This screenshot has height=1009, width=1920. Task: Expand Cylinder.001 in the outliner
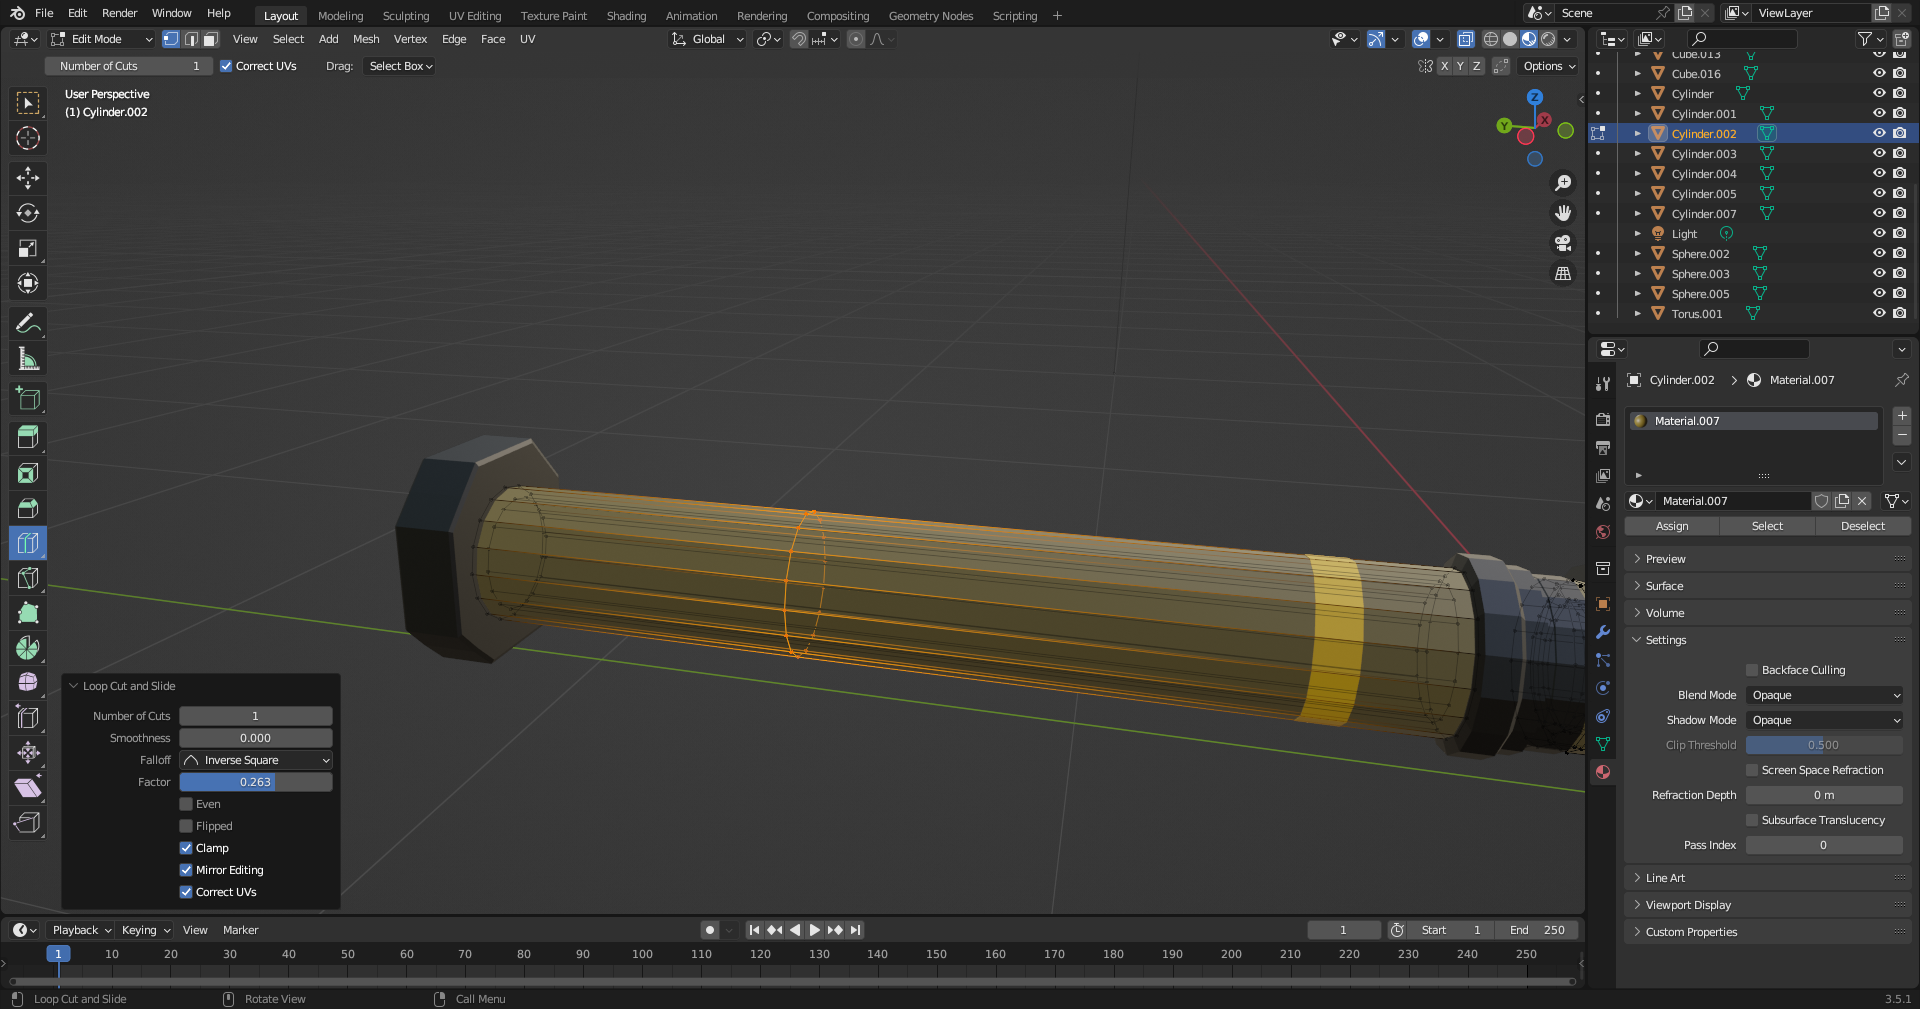coord(1638,114)
